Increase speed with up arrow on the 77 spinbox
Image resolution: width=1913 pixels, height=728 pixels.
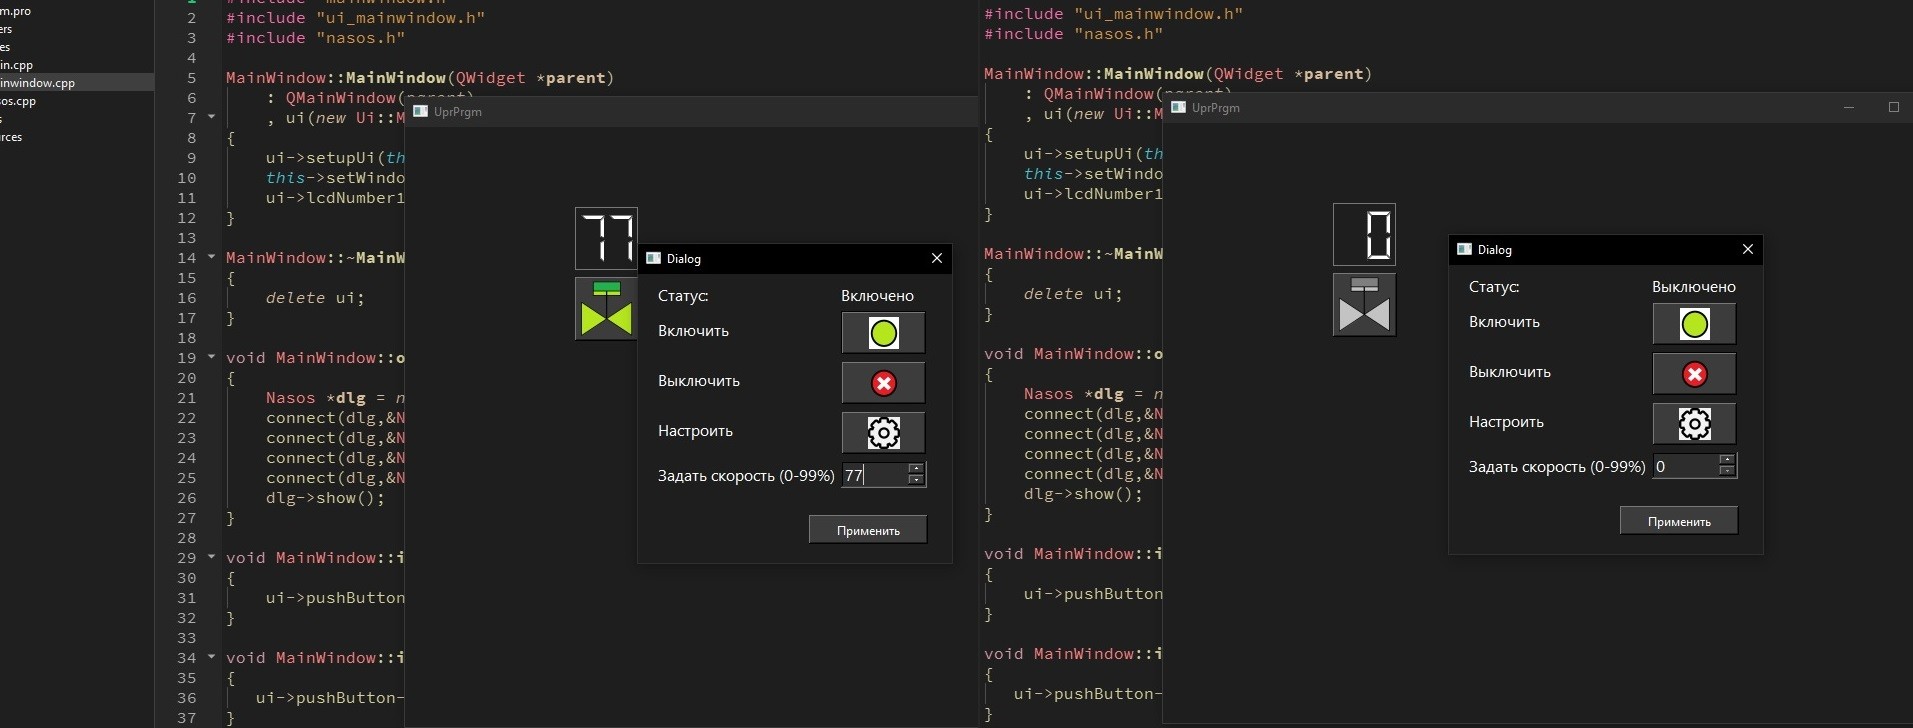click(916, 468)
